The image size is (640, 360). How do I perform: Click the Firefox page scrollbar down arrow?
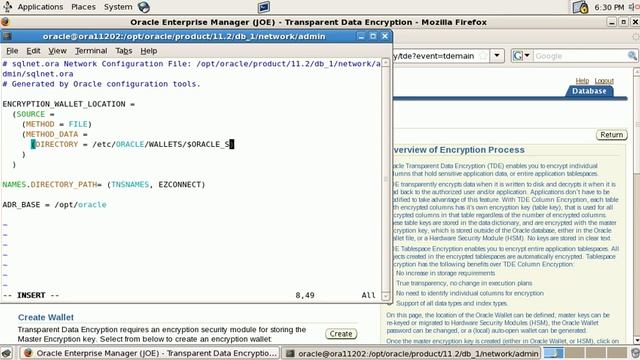[x=636, y=340]
